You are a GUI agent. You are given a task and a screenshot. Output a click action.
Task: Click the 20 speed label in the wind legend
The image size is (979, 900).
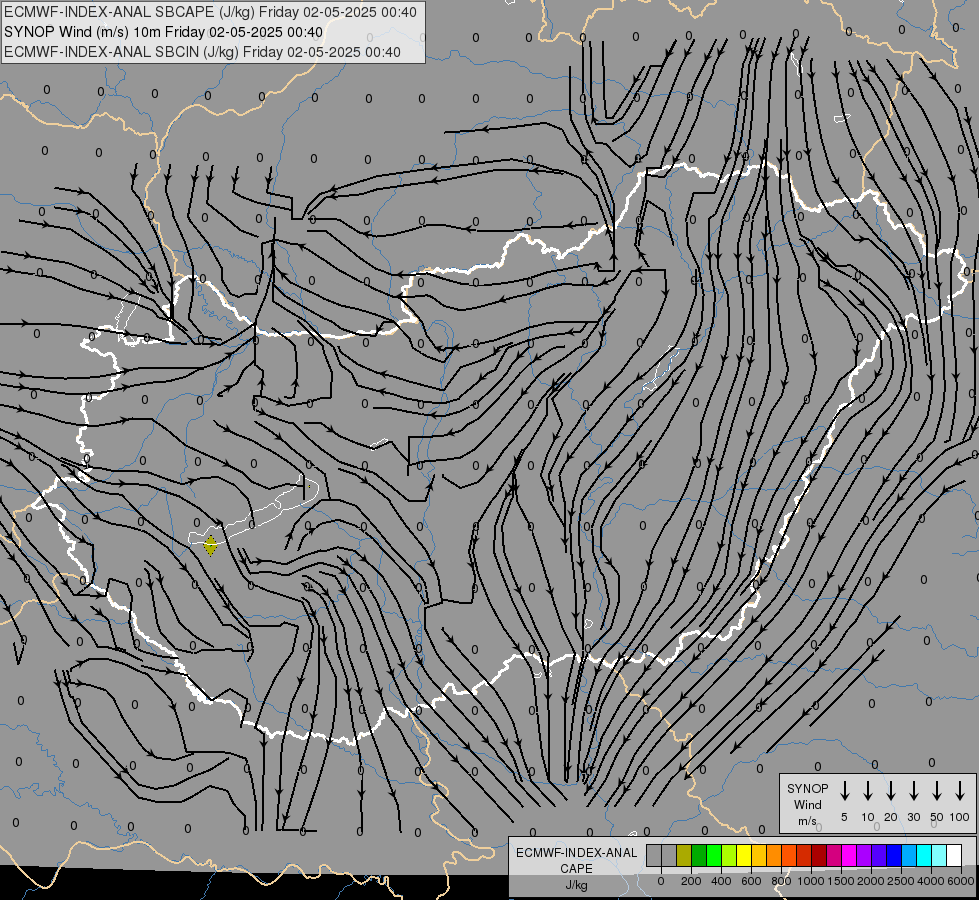(x=890, y=817)
